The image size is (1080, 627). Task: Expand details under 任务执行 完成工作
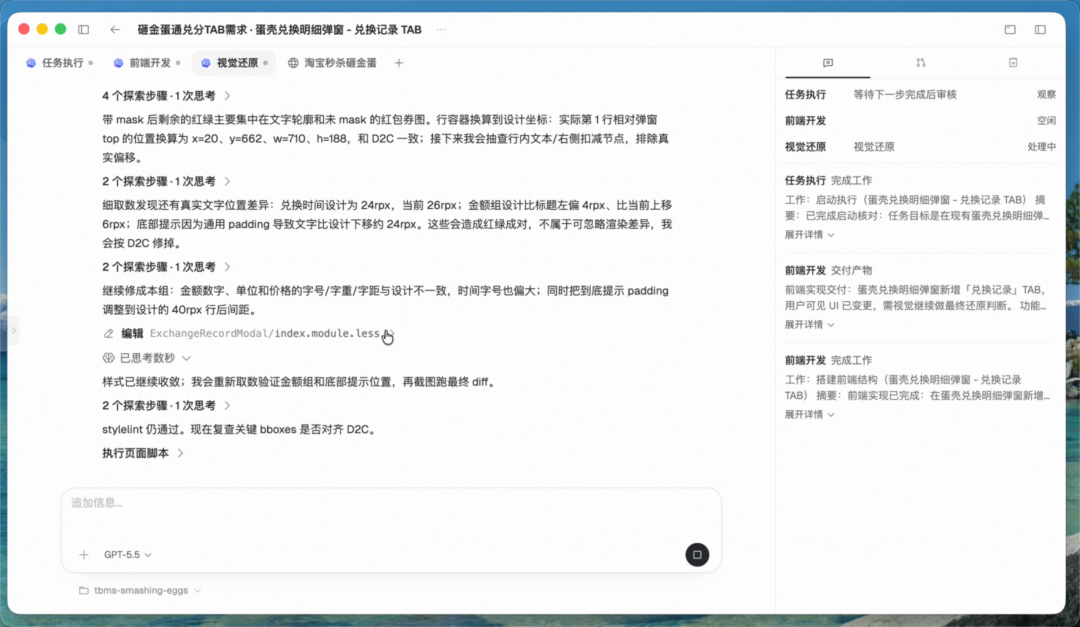click(809, 235)
